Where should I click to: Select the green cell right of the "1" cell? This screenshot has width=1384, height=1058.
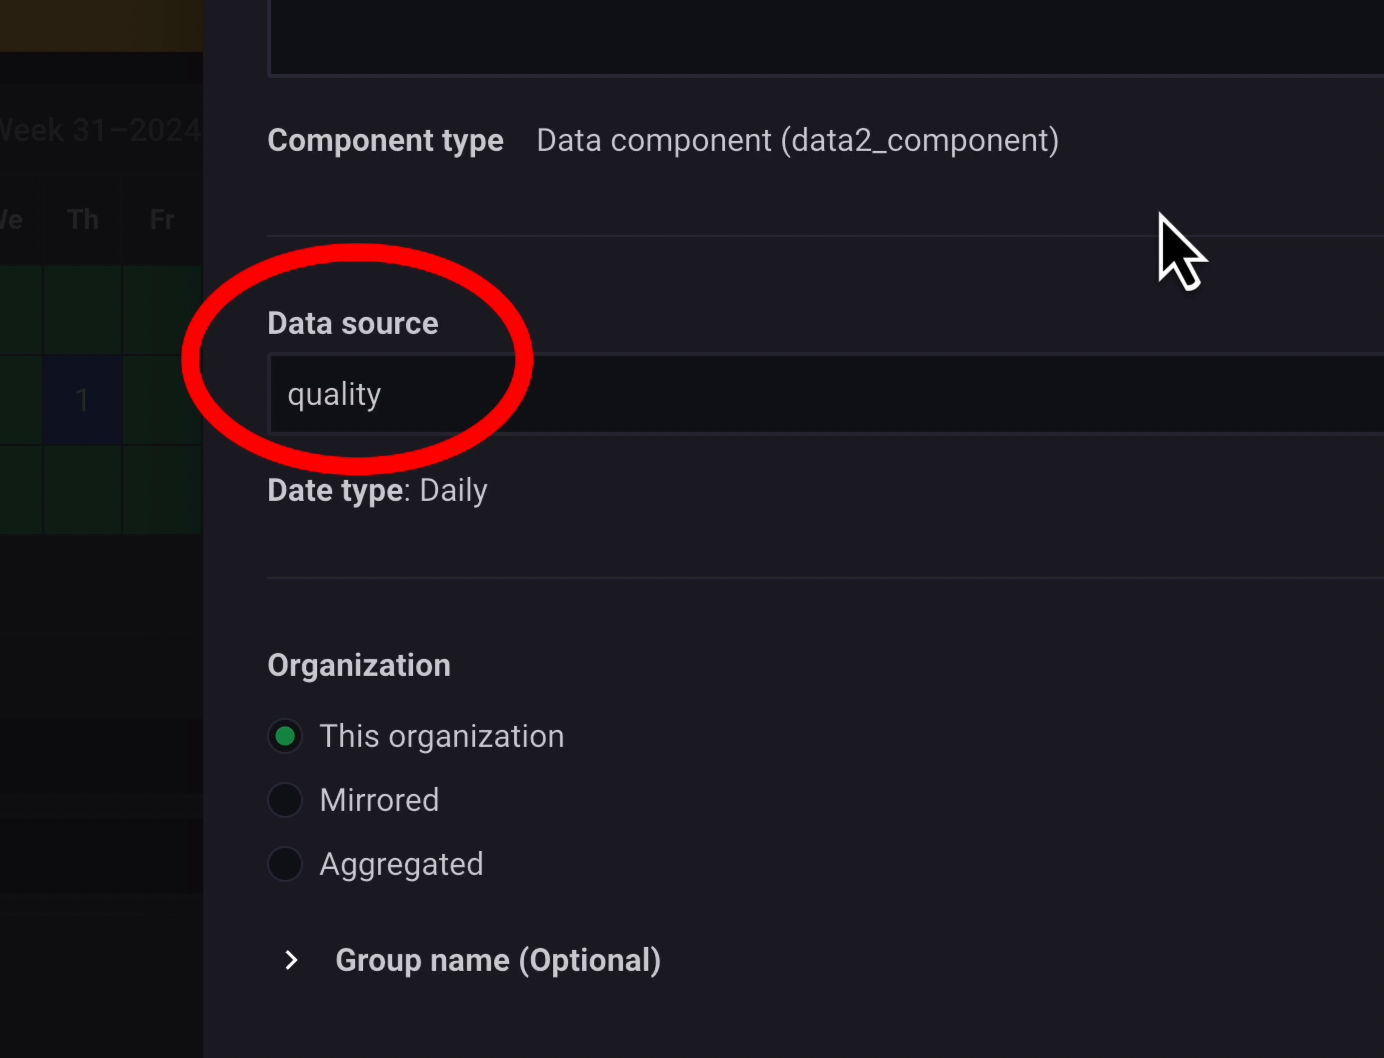(162, 400)
